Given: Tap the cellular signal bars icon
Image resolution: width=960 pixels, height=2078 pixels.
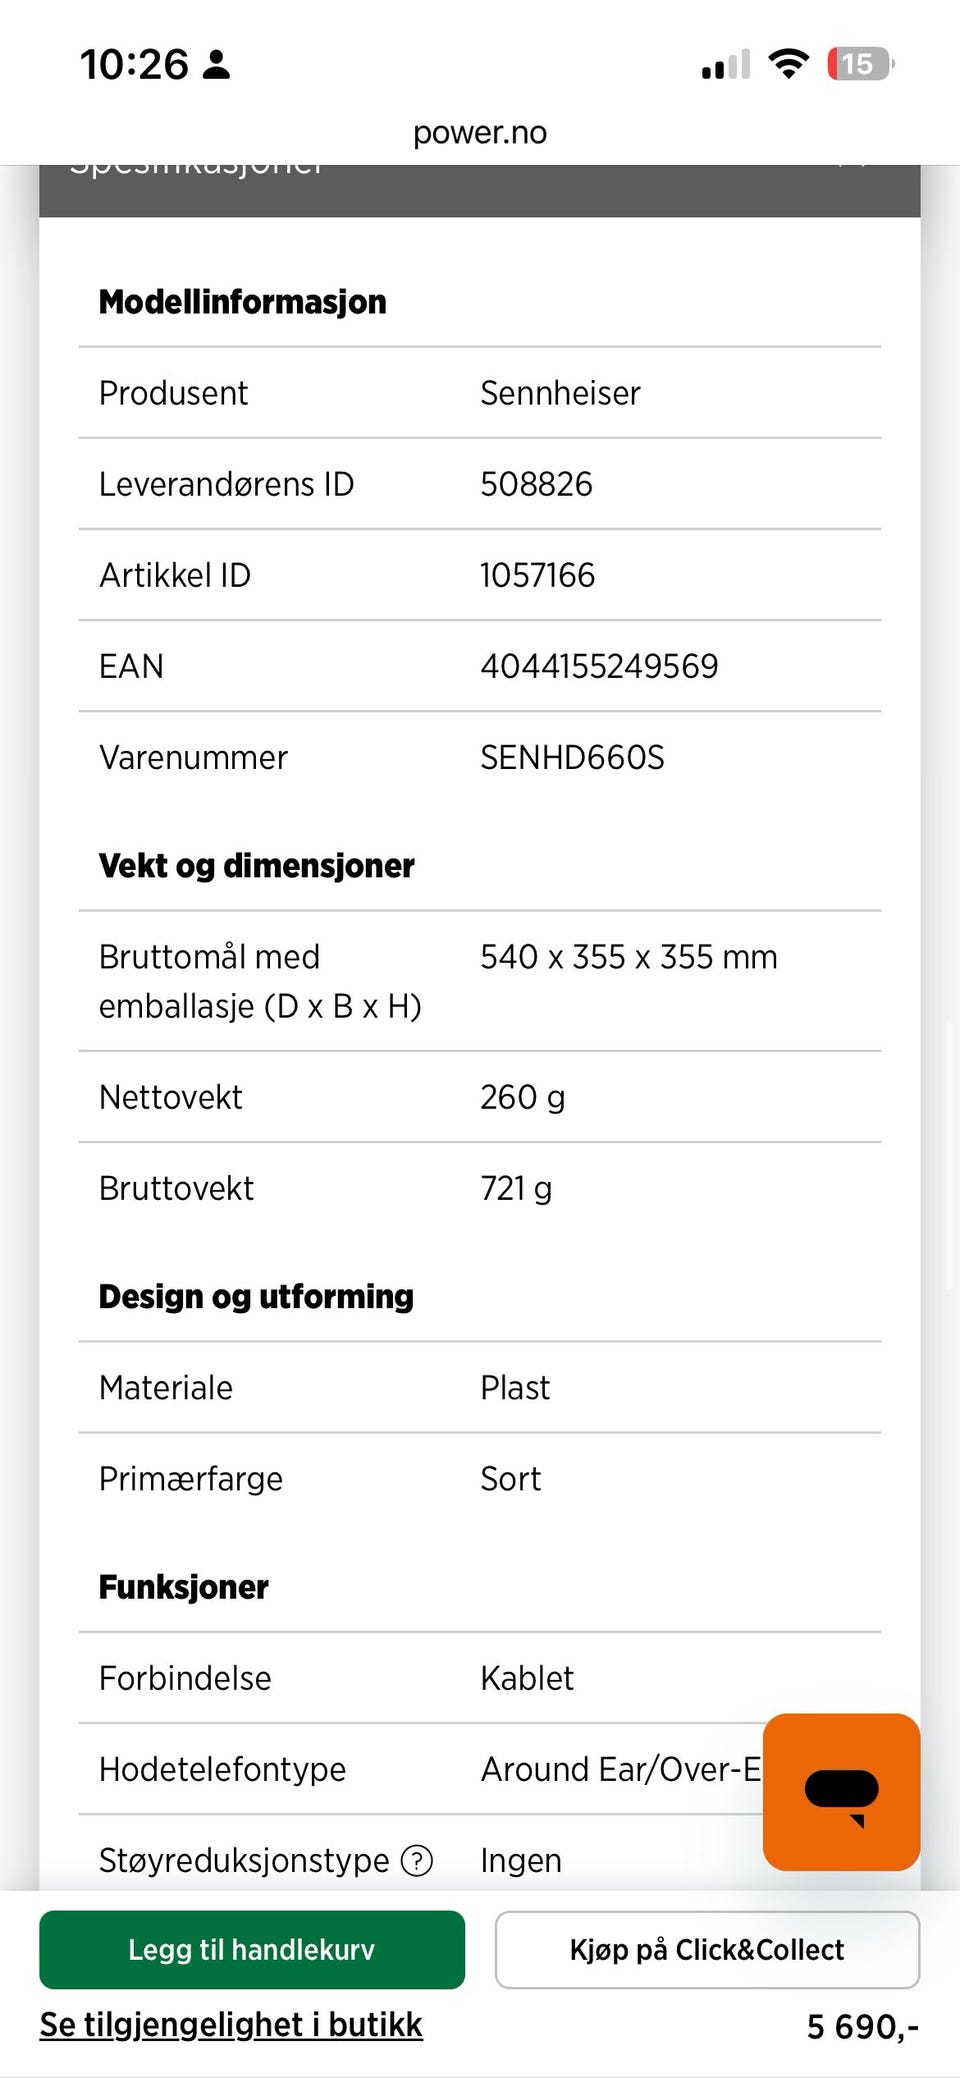Looking at the screenshot, I should click(x=726, y=65).
